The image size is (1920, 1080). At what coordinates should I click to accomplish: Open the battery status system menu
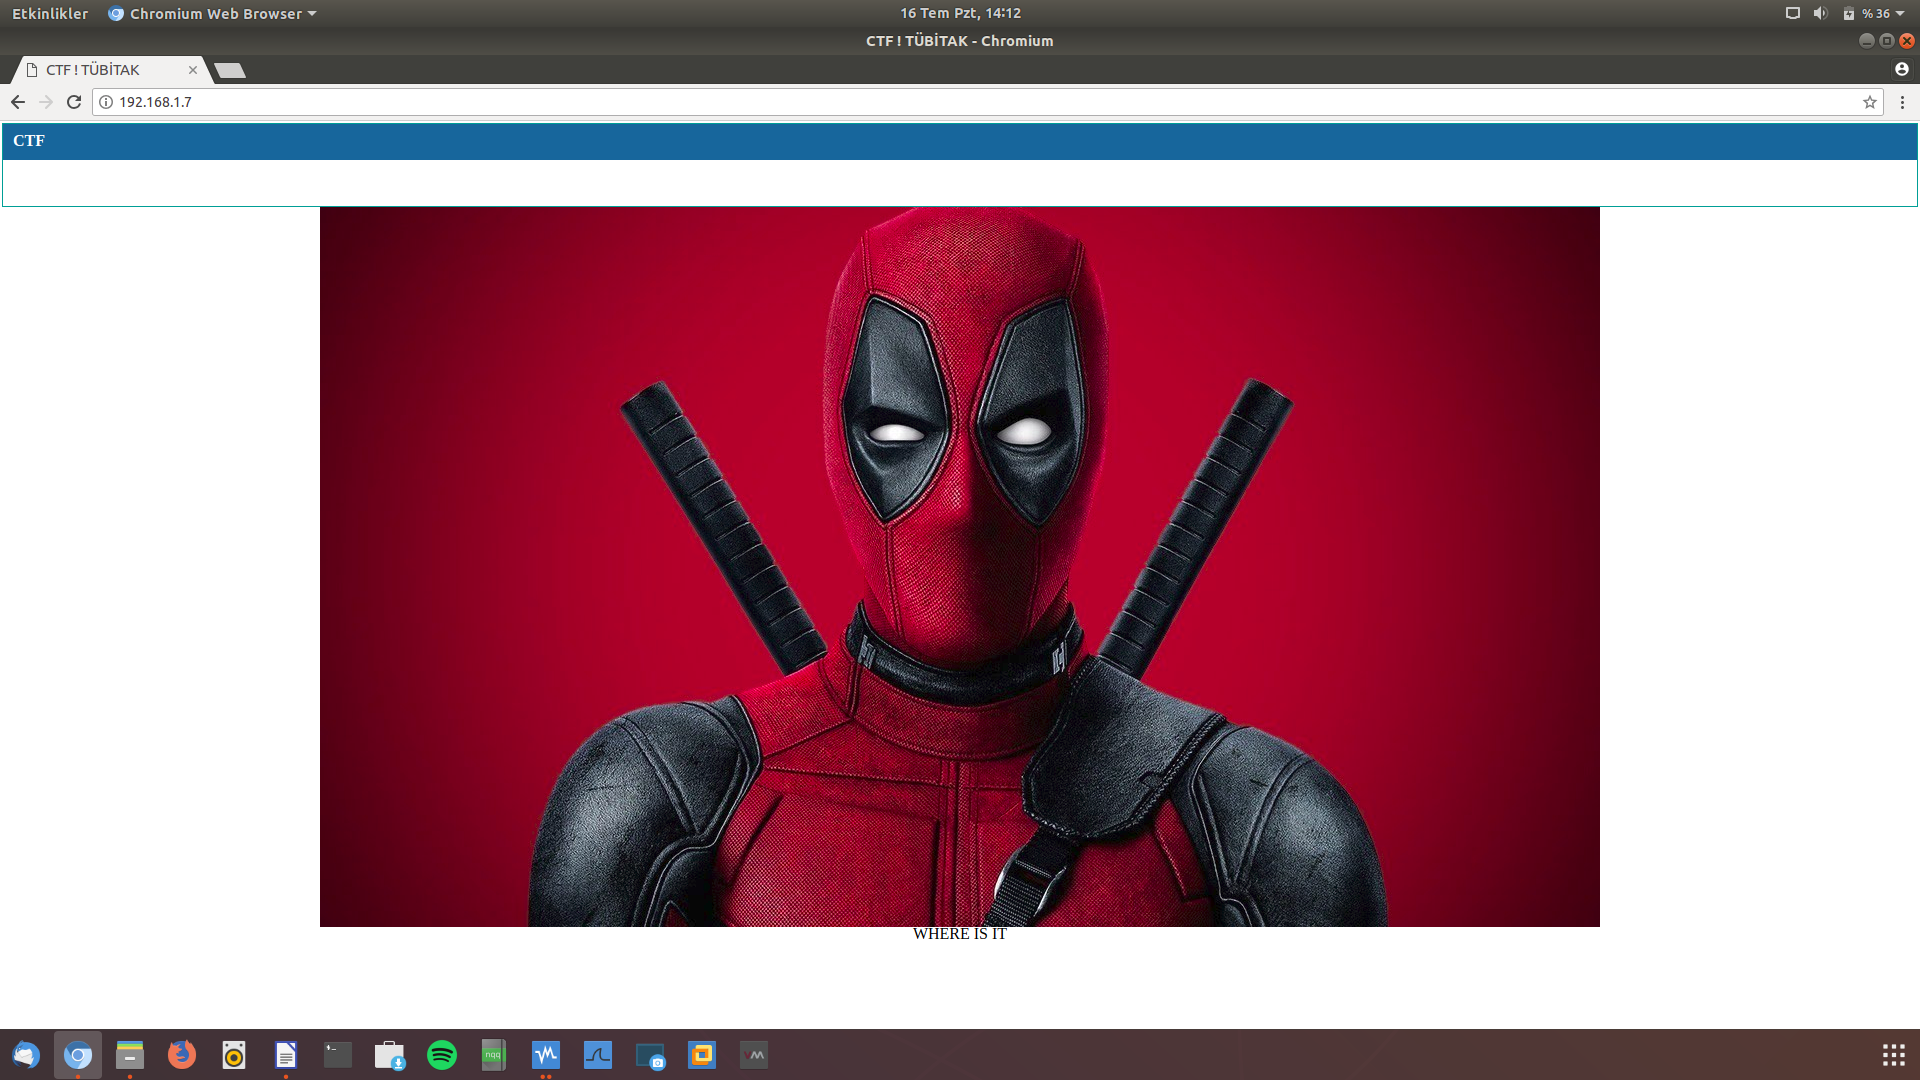coord(1873,13)
